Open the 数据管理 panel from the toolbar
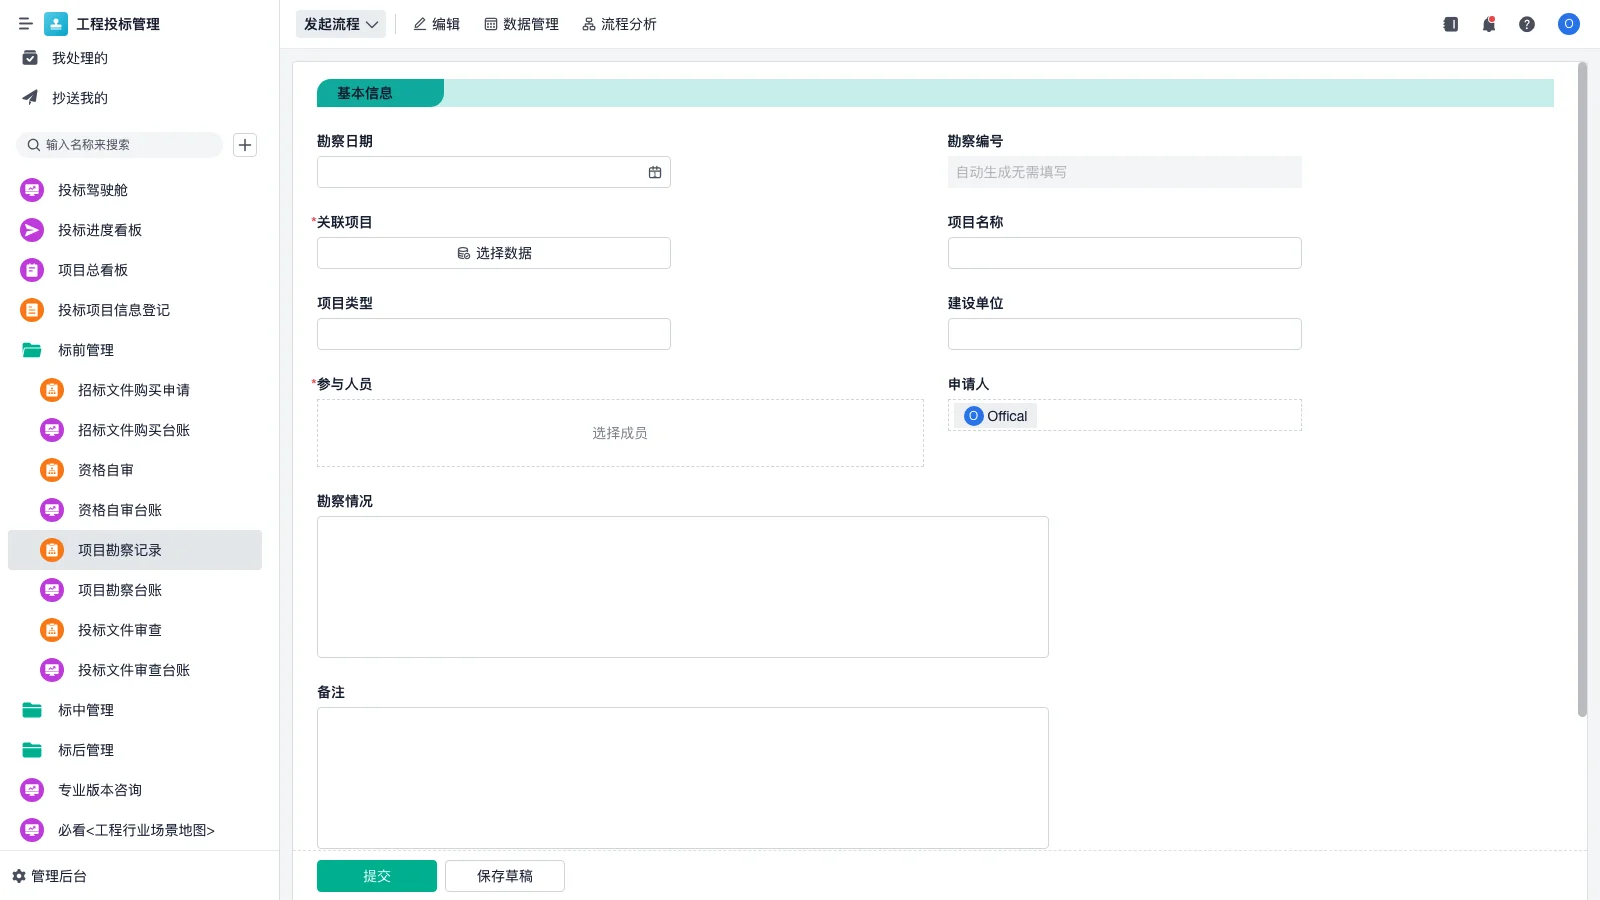Image resolution: width=1600 pixels, height=900 pixels. tap(521, 24)
